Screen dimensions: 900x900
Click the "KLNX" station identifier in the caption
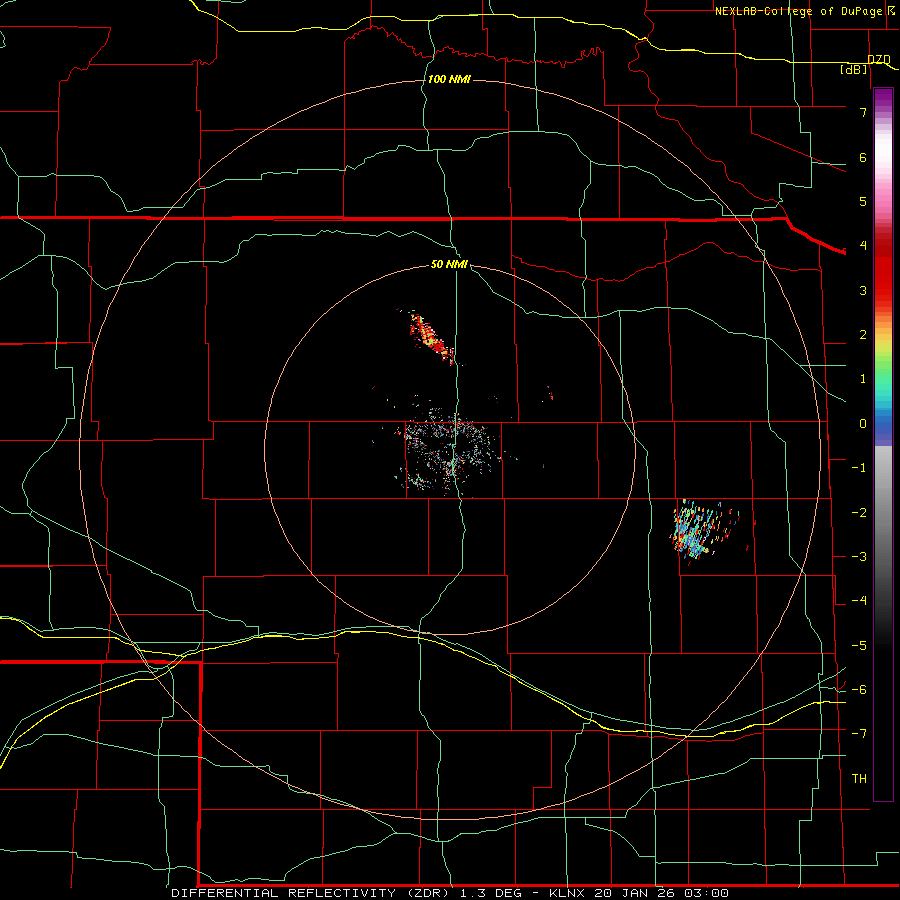pyautogui.click(x=567, y=893)
